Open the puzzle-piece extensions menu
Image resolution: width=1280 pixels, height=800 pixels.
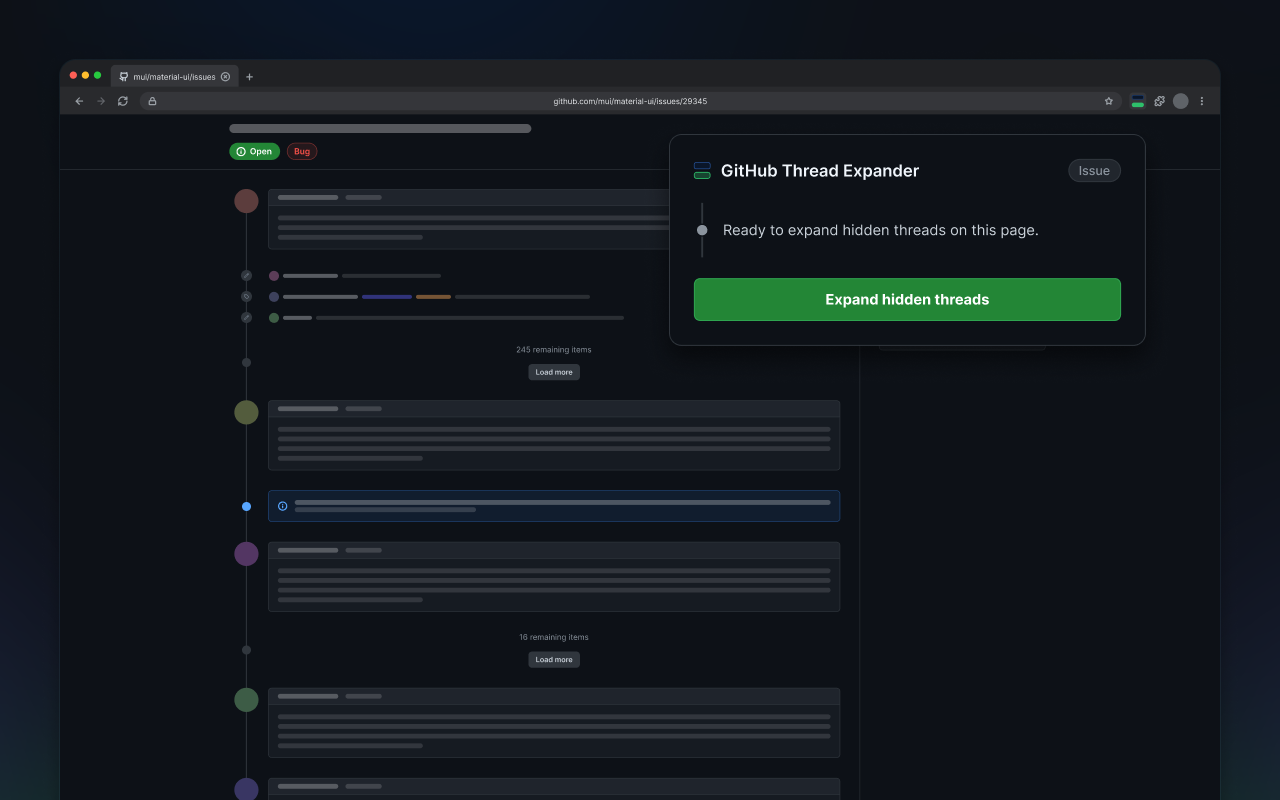click(1159, 101)
